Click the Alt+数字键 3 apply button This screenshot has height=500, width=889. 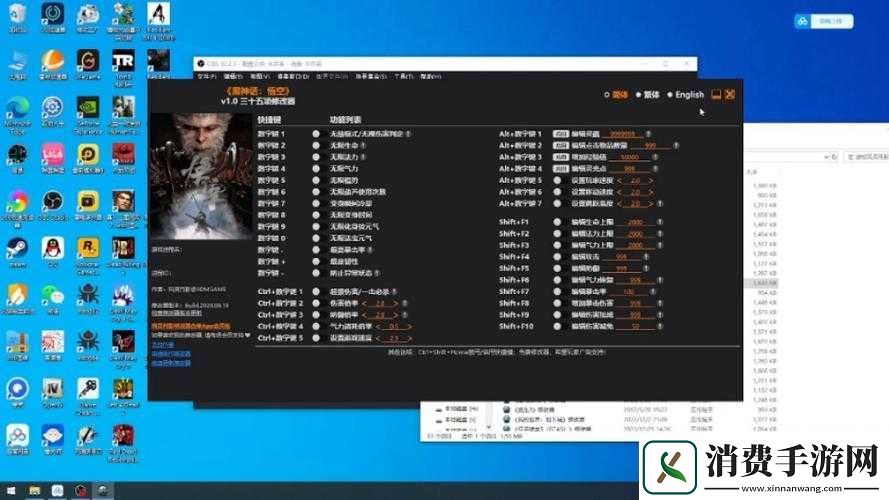click(561, 157)
